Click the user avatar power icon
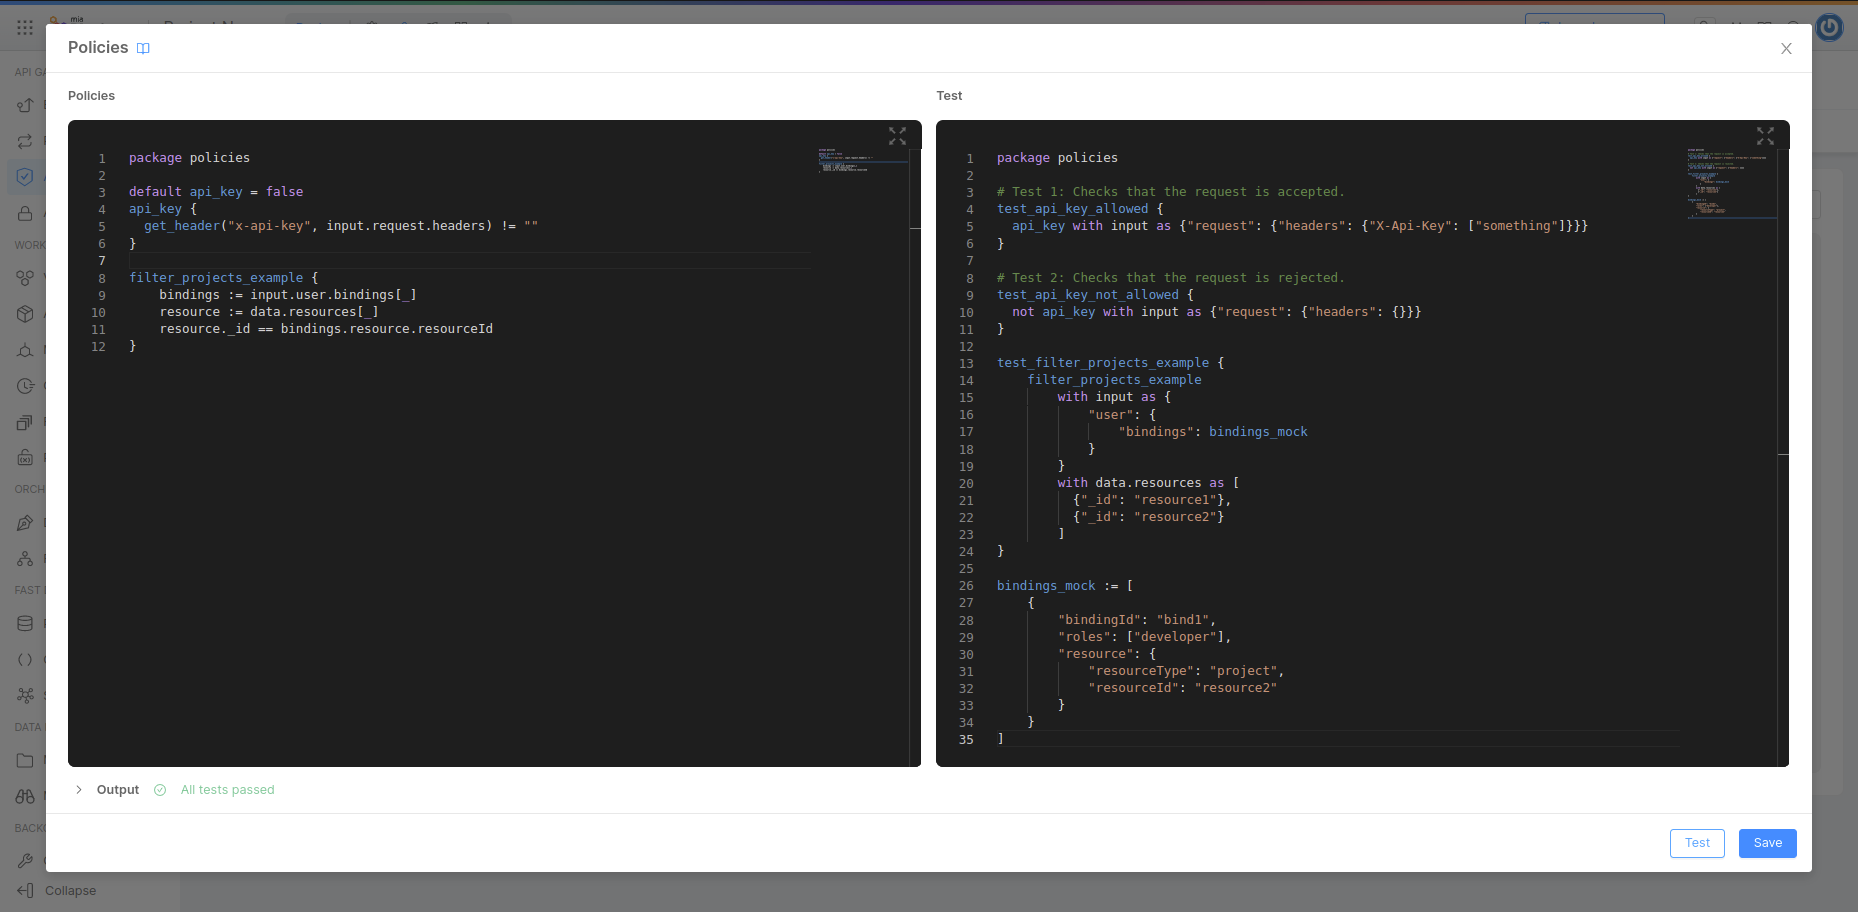Viewport: 1858px width, 912px height. (x=1829, y=28)
